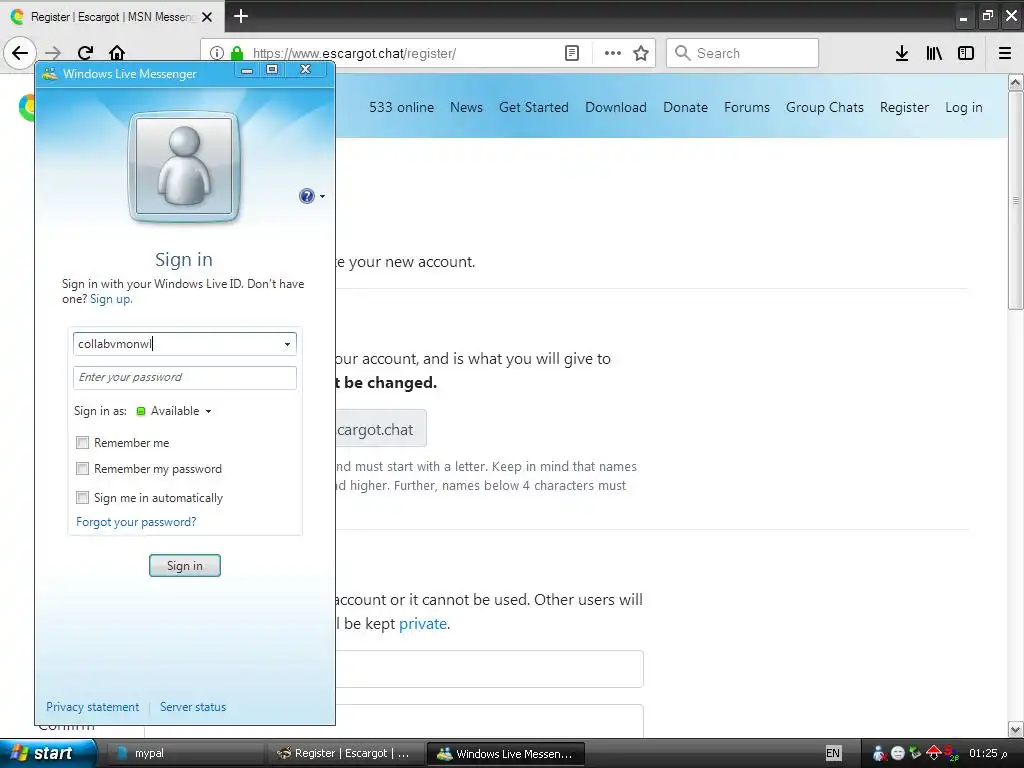Bookmark this page with the star icon
This screenshot has width=1024, height=768.
[x=641, y=53]
